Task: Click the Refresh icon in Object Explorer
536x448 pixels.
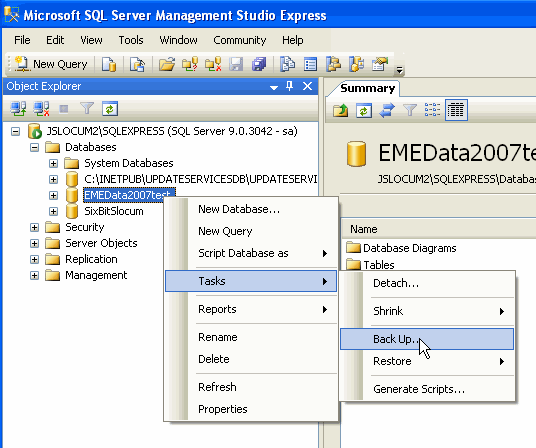Action: pos(110,109)
